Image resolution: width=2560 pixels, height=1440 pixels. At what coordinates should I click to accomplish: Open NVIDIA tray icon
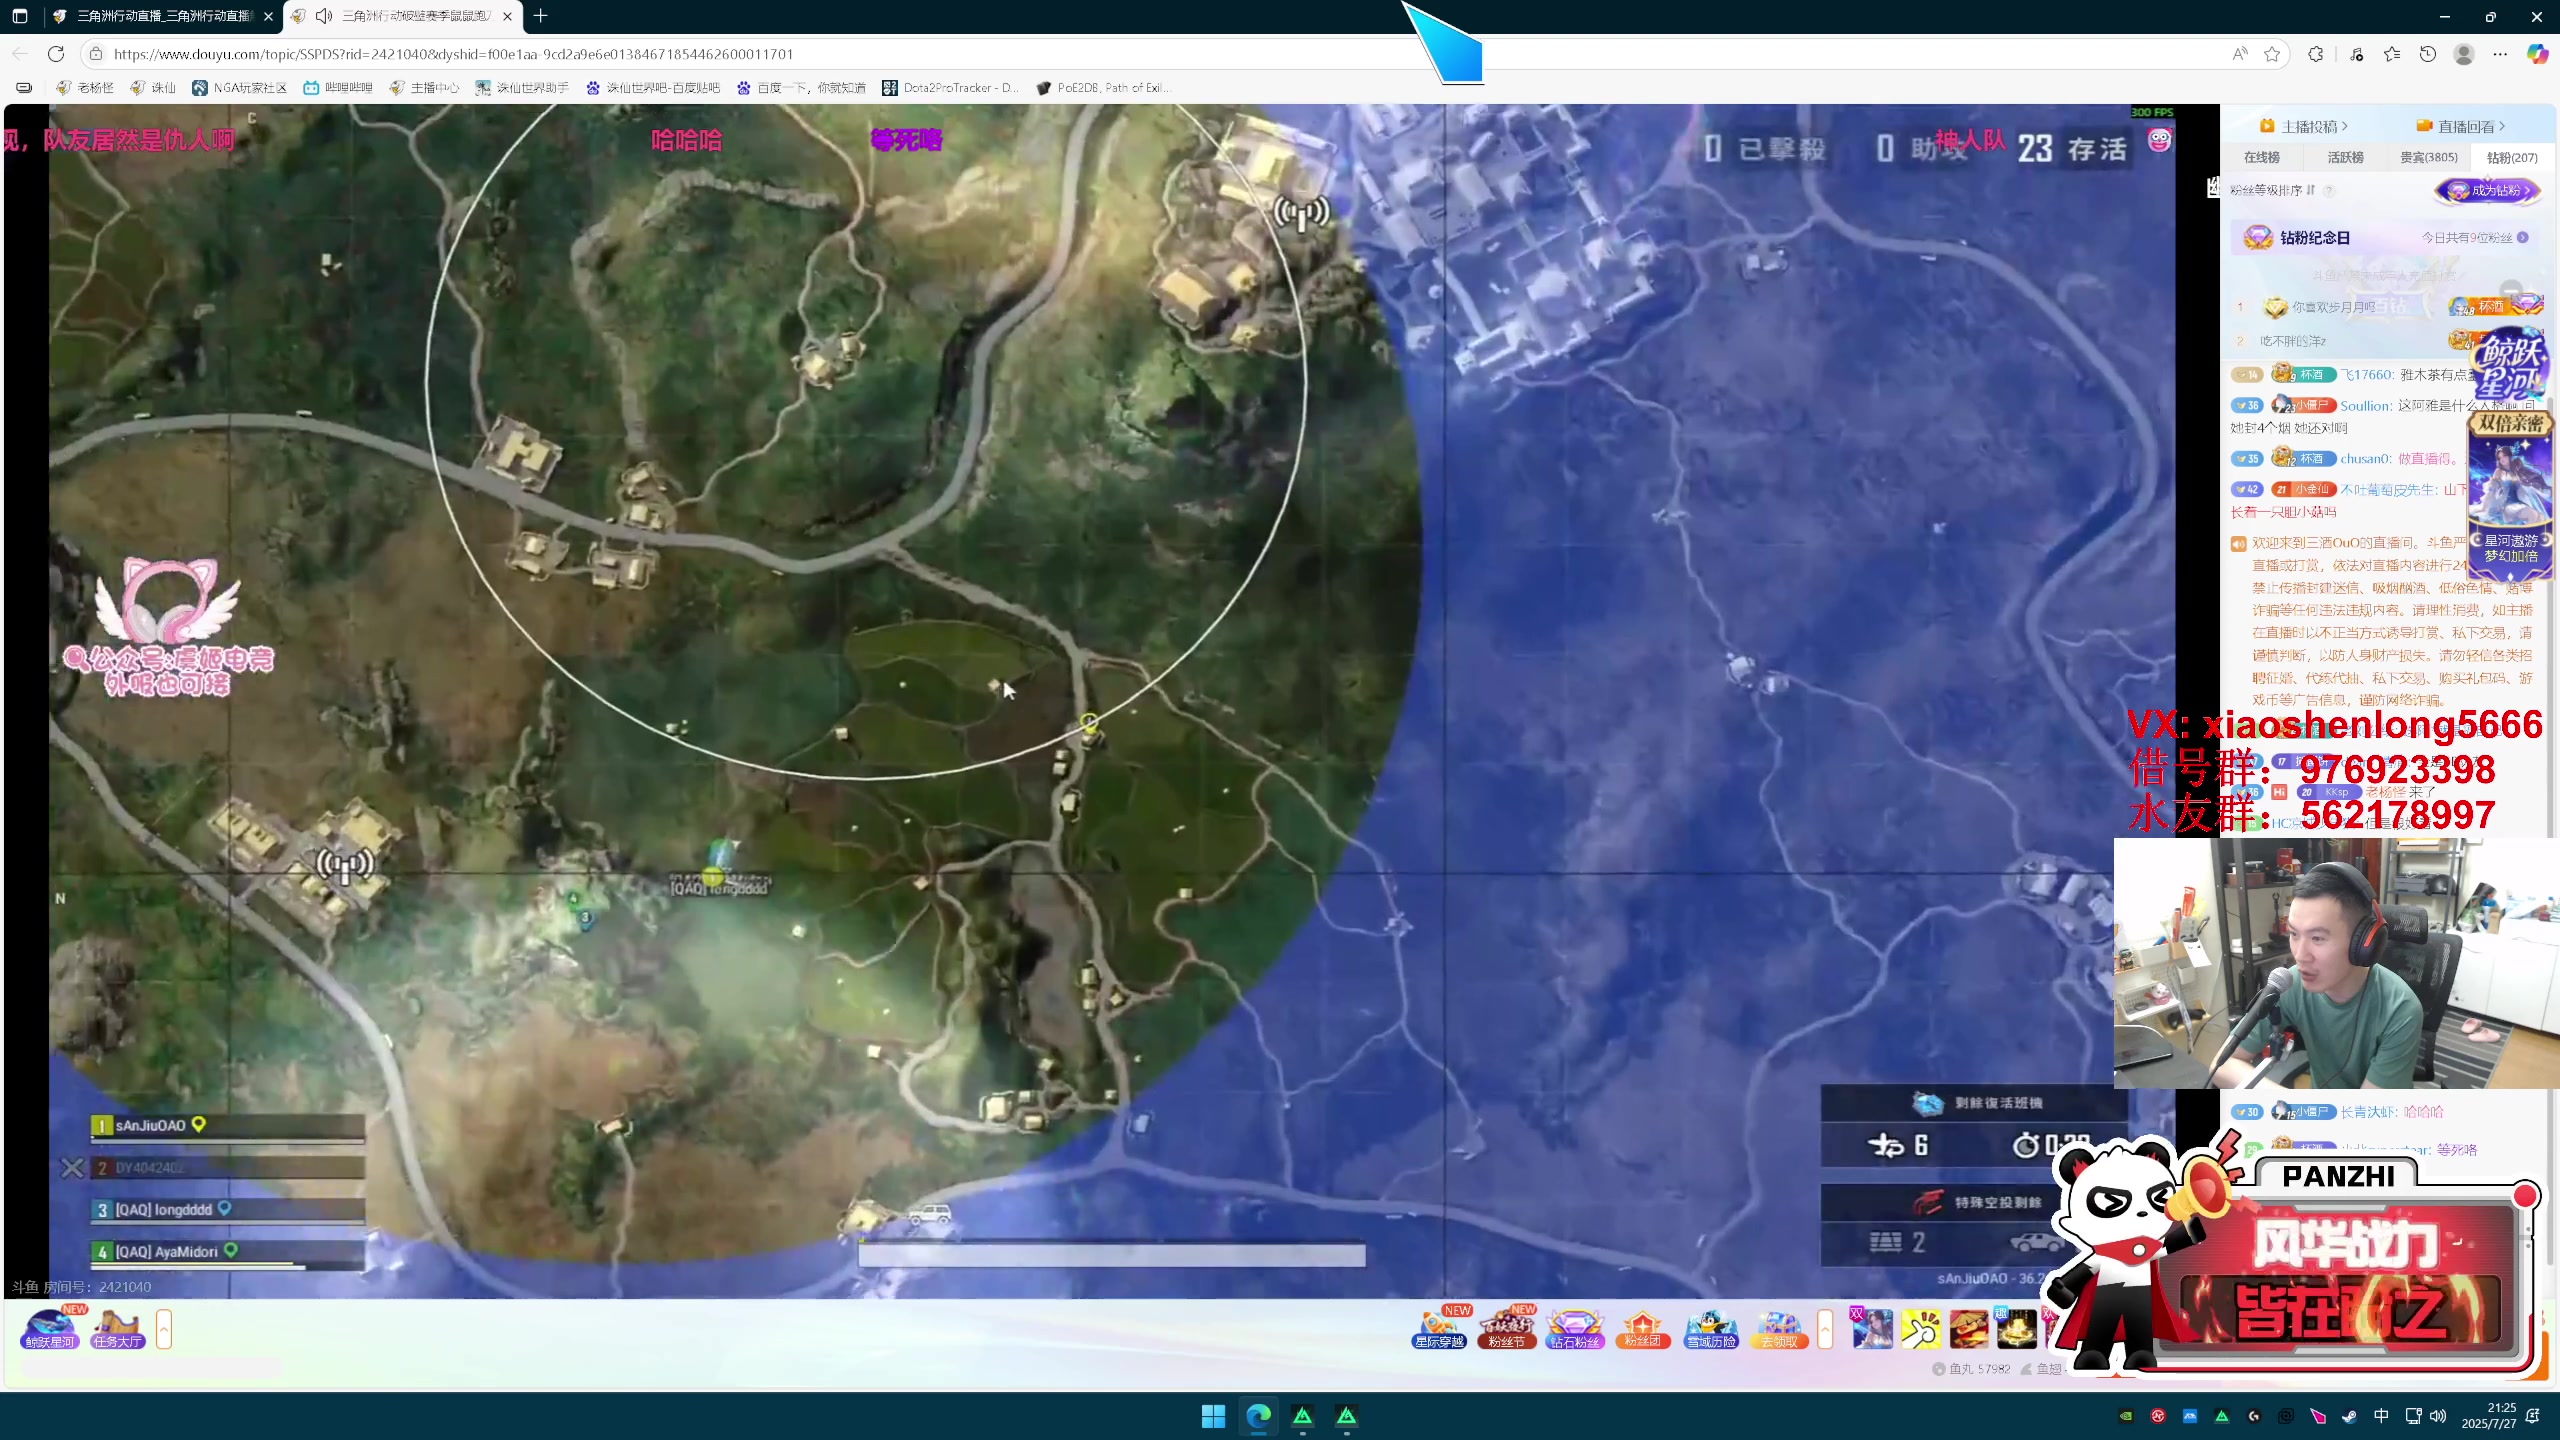pos(2126,1416)
